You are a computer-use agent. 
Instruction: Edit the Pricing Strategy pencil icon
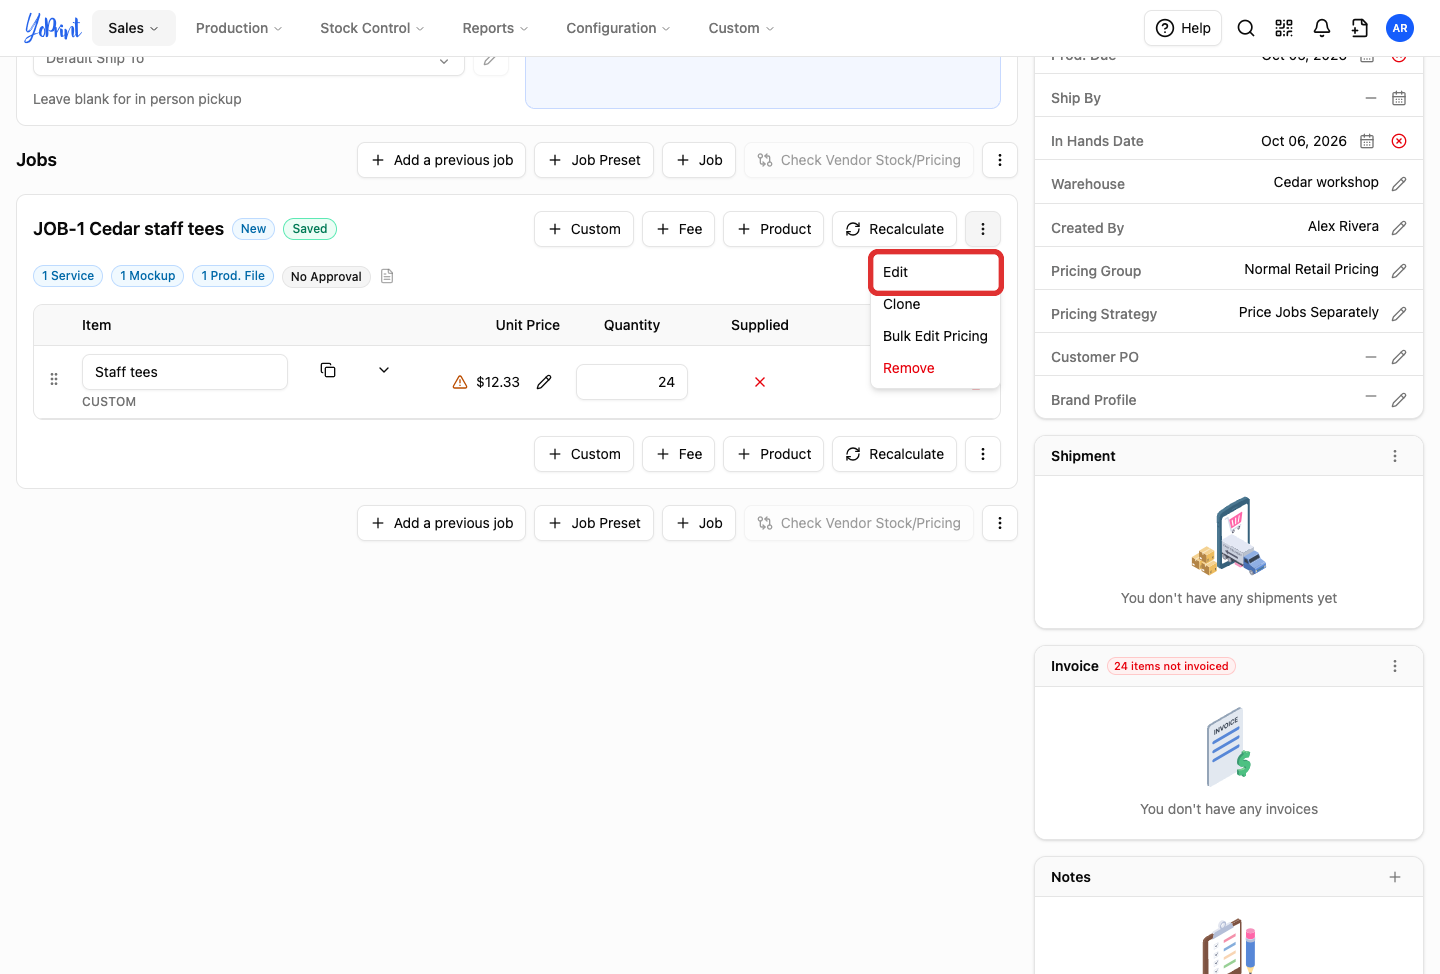click(x=1399, y=314)
